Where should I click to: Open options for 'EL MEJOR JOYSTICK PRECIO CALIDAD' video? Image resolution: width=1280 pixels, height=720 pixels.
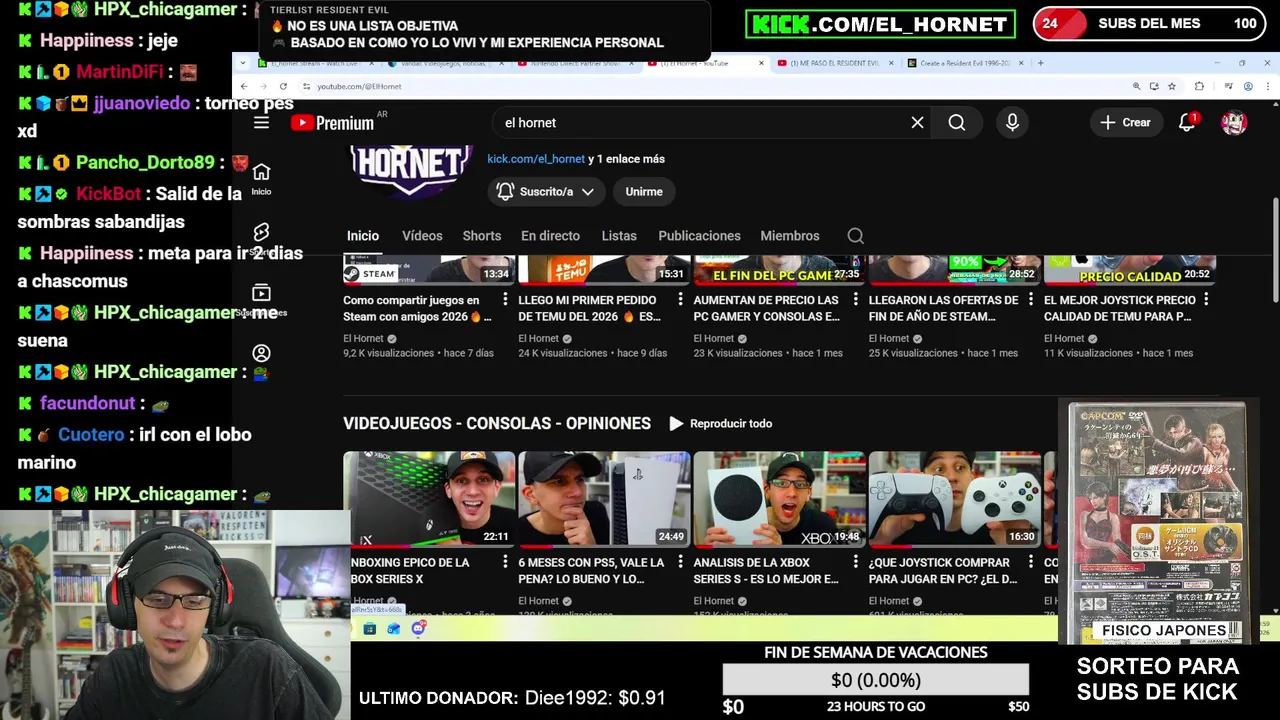coord(1206,300)
